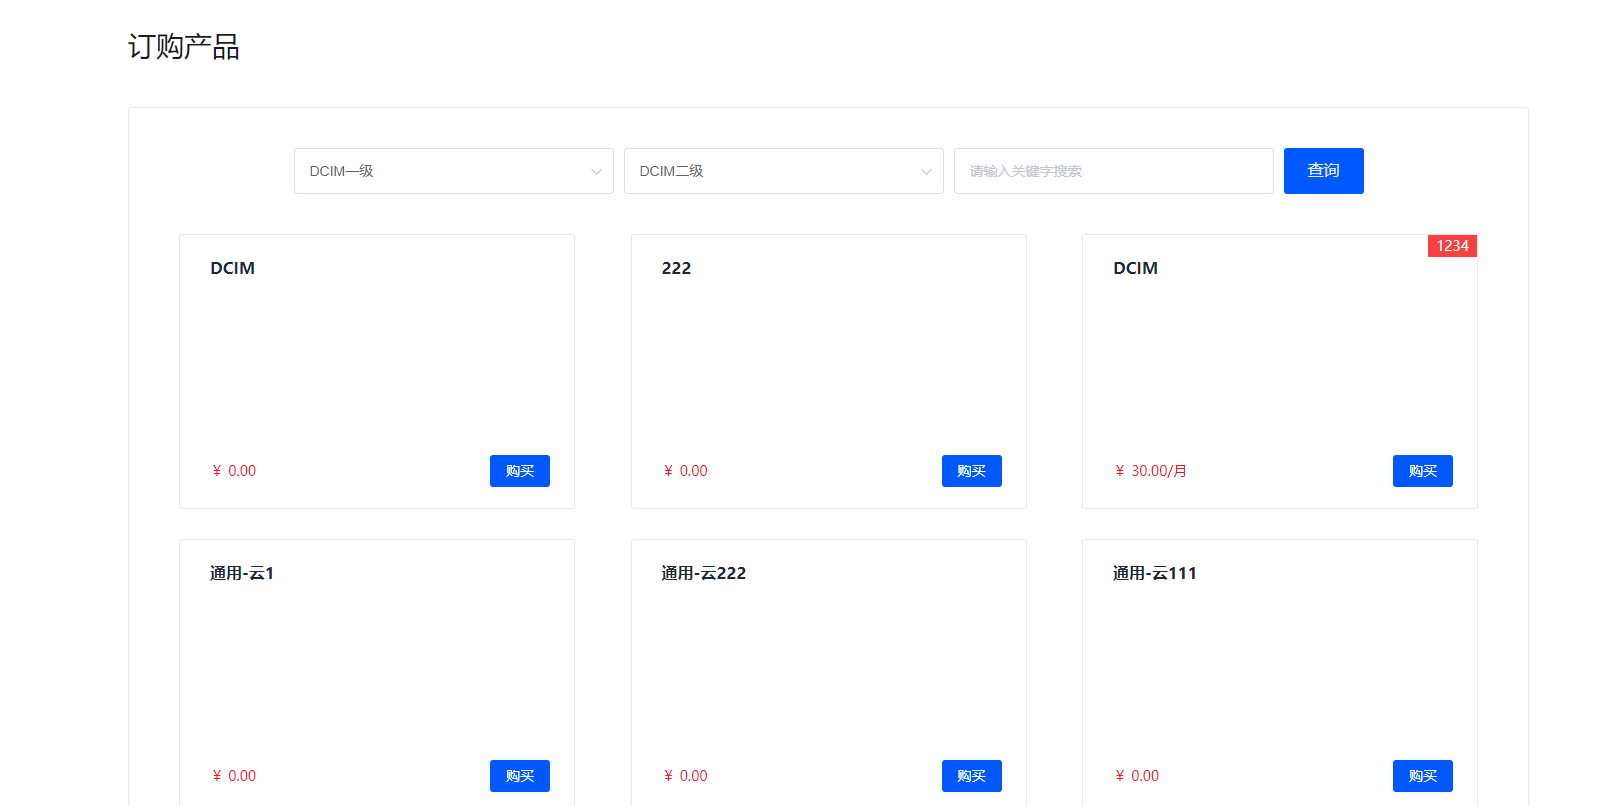Open the 通用-云1 product card title

click(242, 573)
